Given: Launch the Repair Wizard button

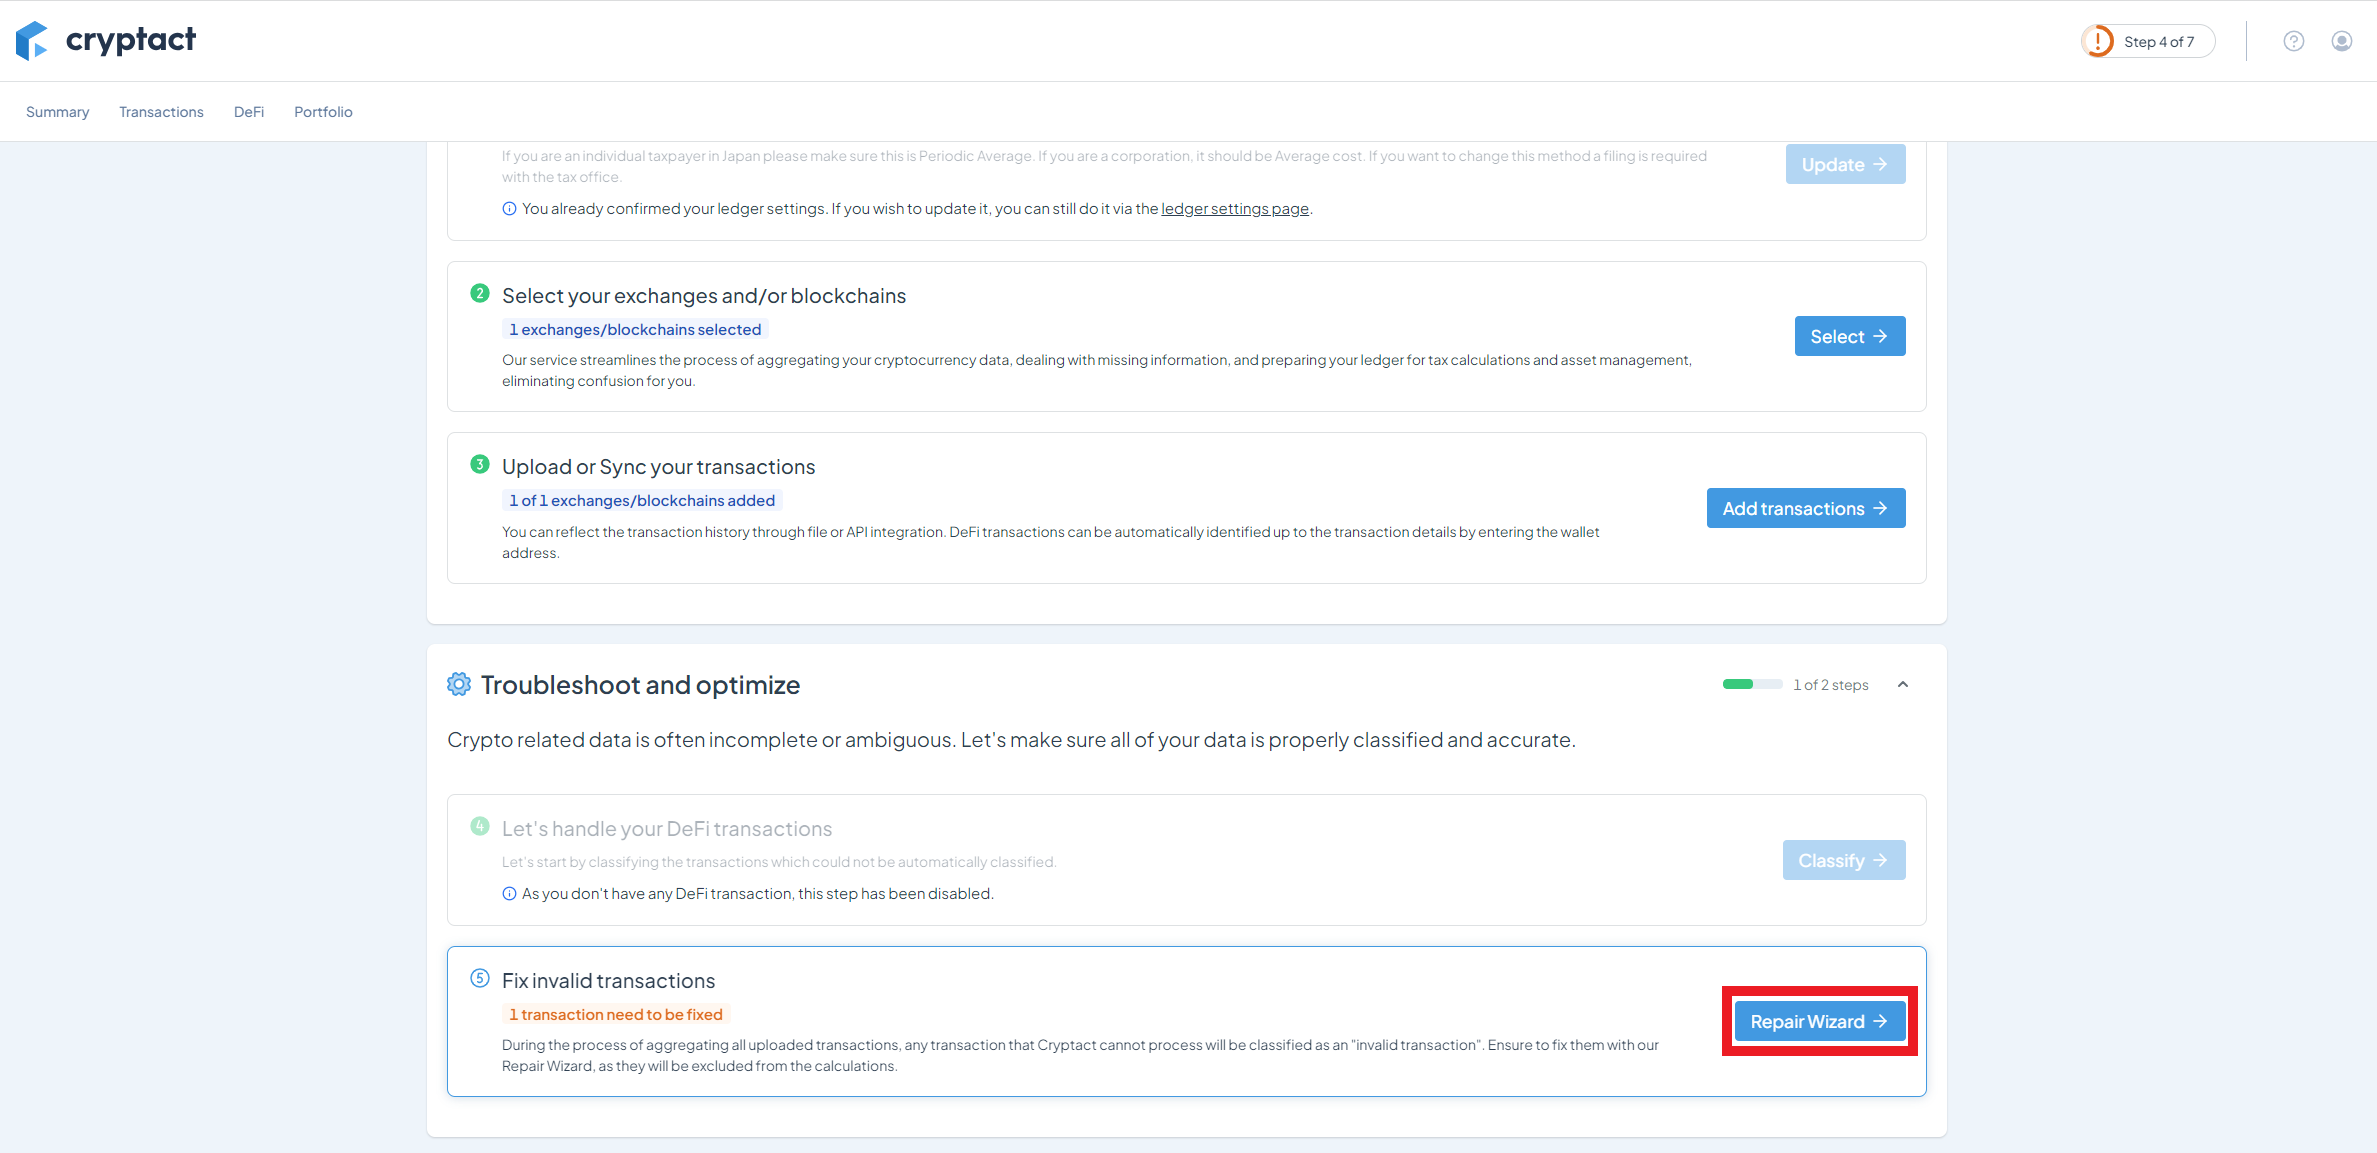Looking at the screenshot, I should tap(1819, 1021).
